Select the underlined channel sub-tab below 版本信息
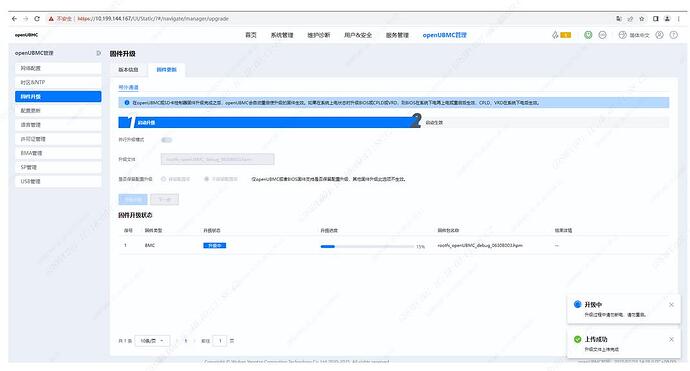 pos(128,88)
